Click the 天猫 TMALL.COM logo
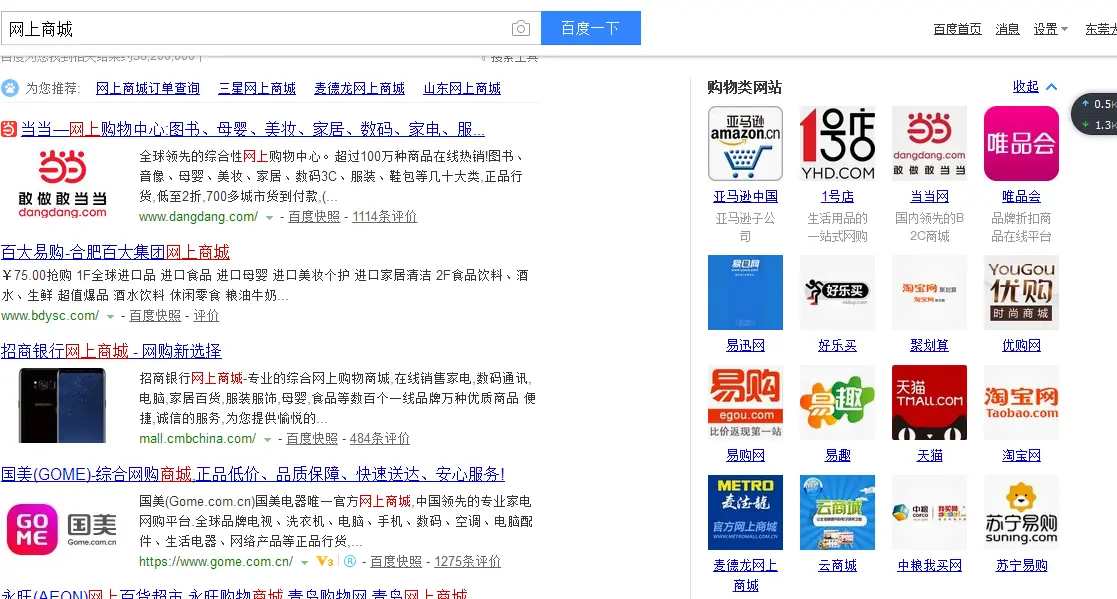 click(x=929, y=402)
